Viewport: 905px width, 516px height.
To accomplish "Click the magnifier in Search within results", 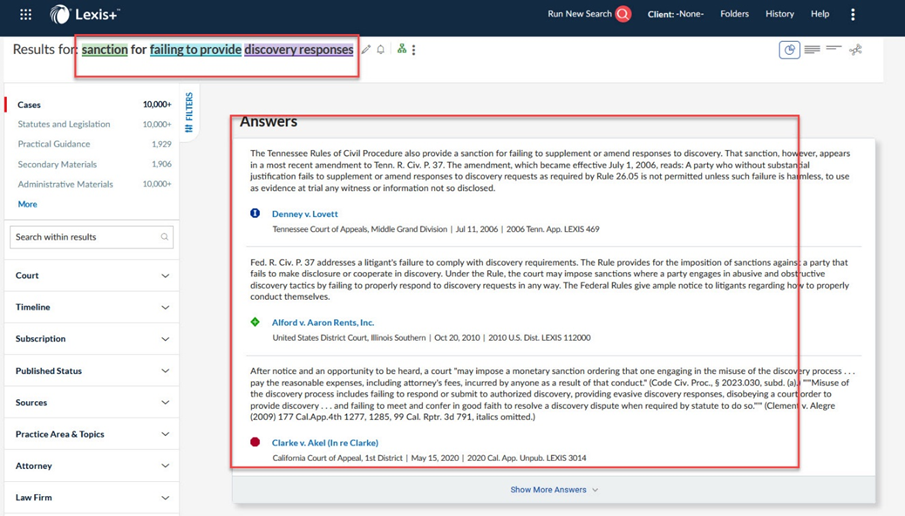I will [164, 237].
